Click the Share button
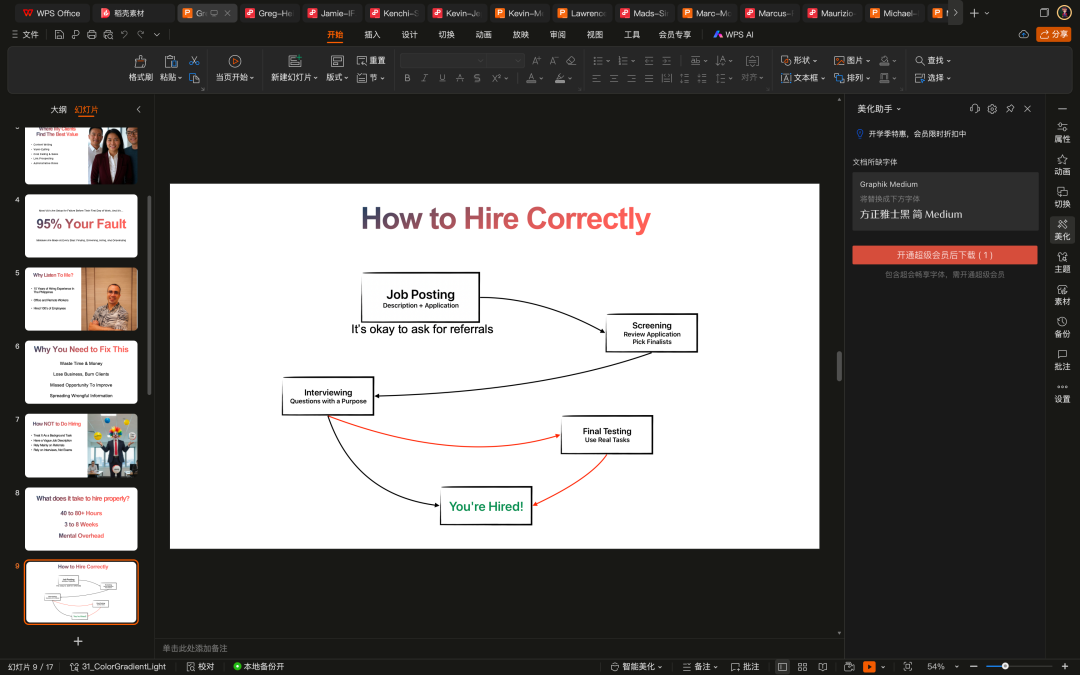The width and height of the screenshot is (1080, 675). click(x=1053, y=34)
